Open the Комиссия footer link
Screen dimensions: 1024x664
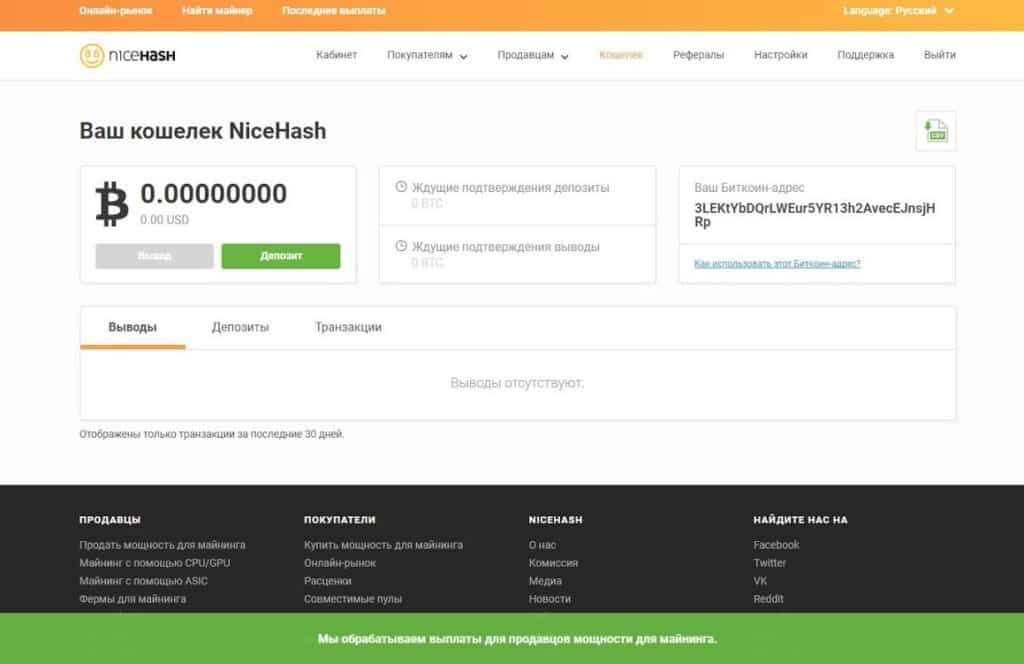pyautogui.click(x=553, y=563)
